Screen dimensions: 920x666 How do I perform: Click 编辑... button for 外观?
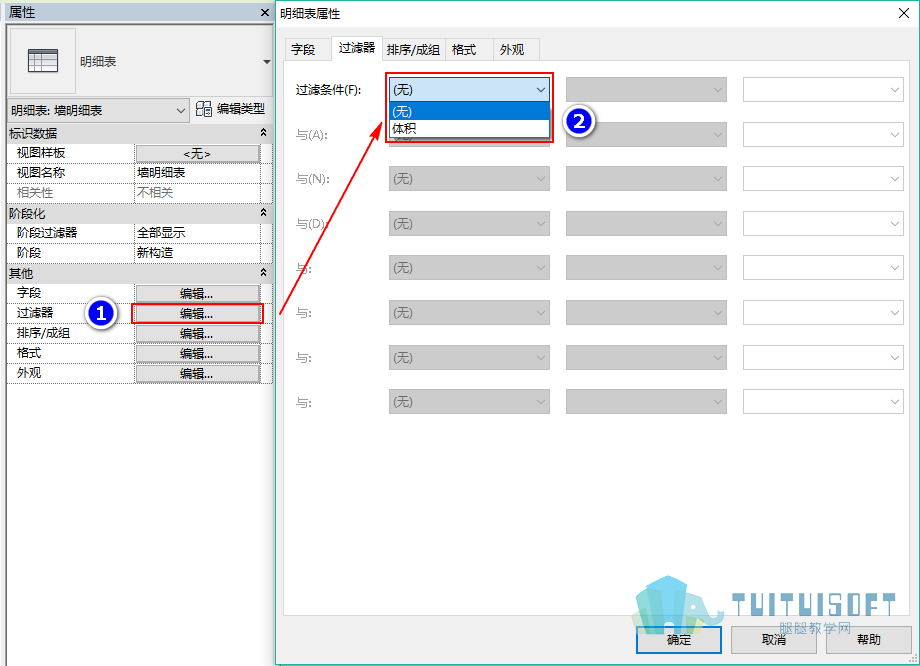[197, 373]
